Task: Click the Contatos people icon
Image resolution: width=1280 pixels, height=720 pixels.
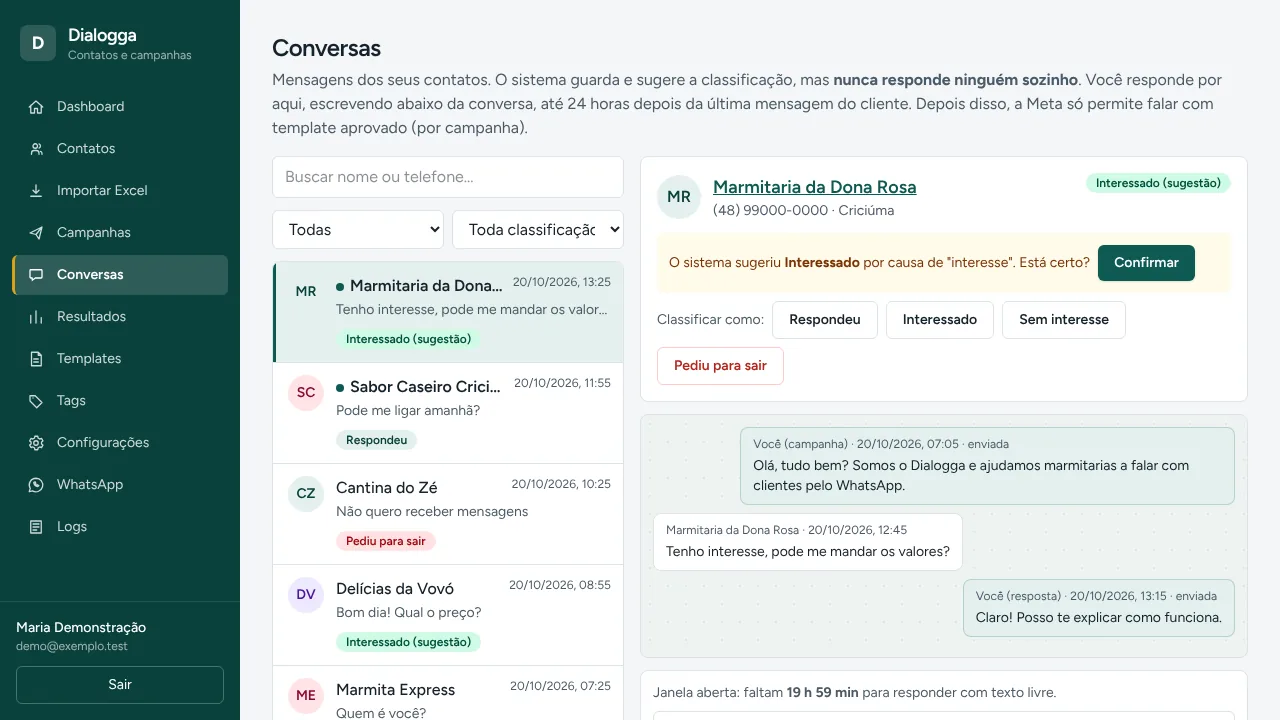Action: (x=36, y=149)
